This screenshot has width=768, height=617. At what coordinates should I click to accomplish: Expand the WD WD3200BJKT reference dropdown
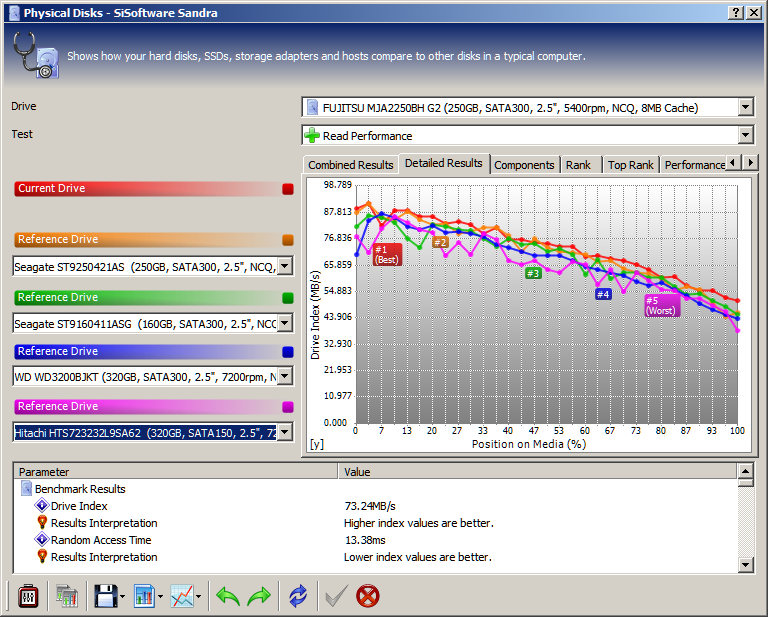pyautogui.click(x=285, y=377)
